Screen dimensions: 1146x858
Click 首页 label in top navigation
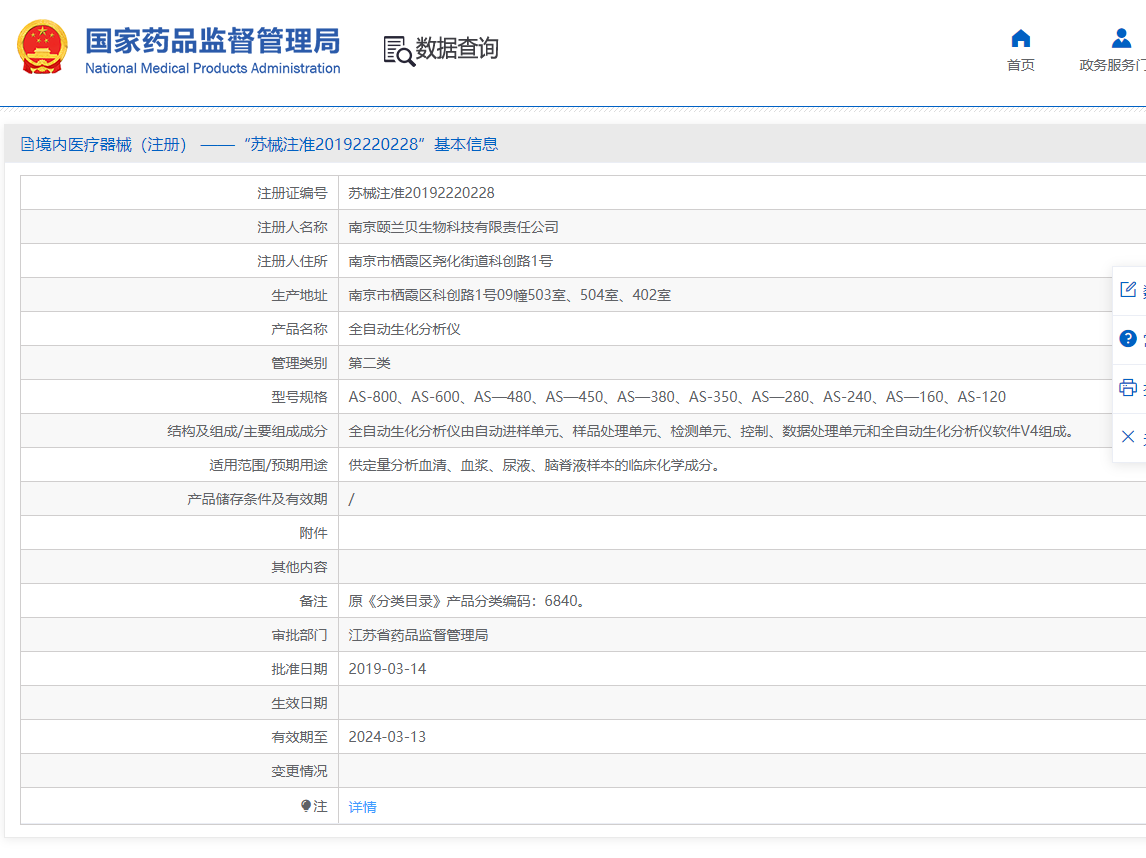(x=1020, y=65)
